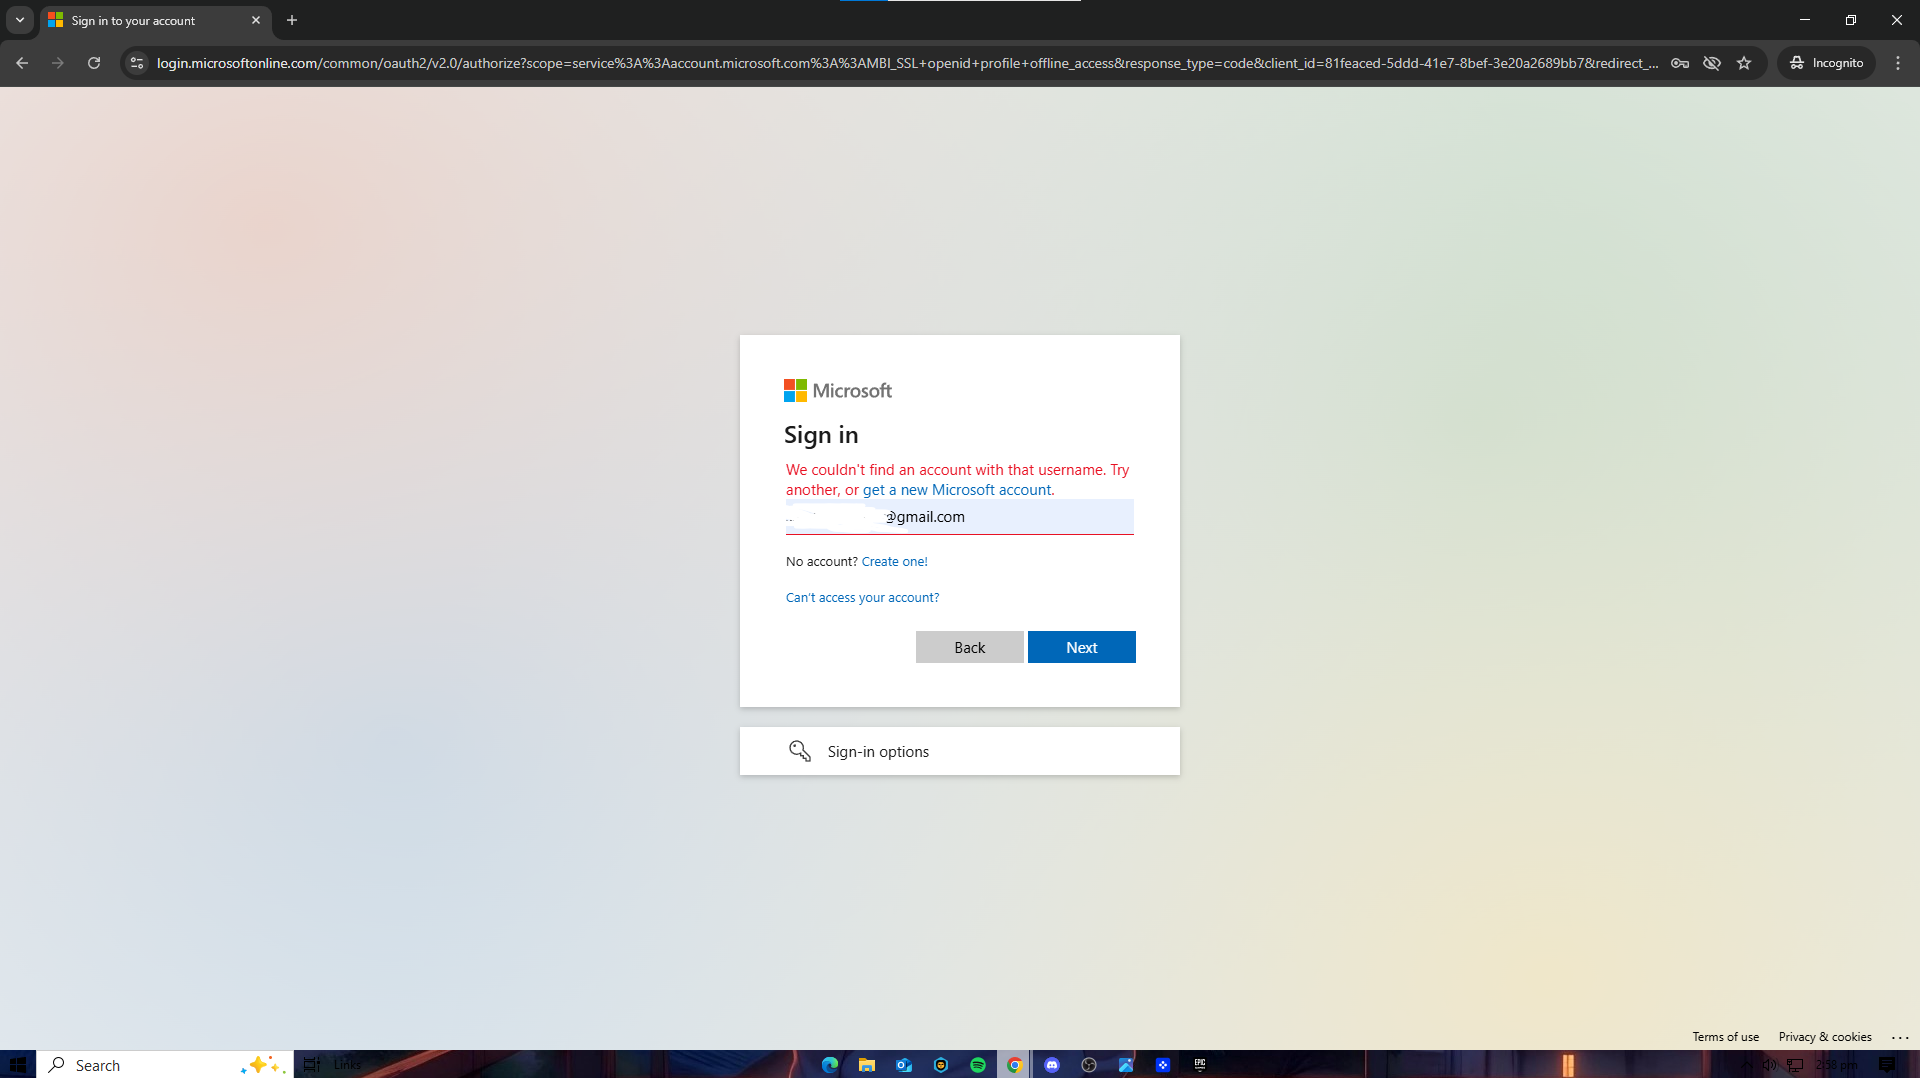Click the 'Create one!' link
This screenshot has height=1078, width=1920.
tap(895, 562)
